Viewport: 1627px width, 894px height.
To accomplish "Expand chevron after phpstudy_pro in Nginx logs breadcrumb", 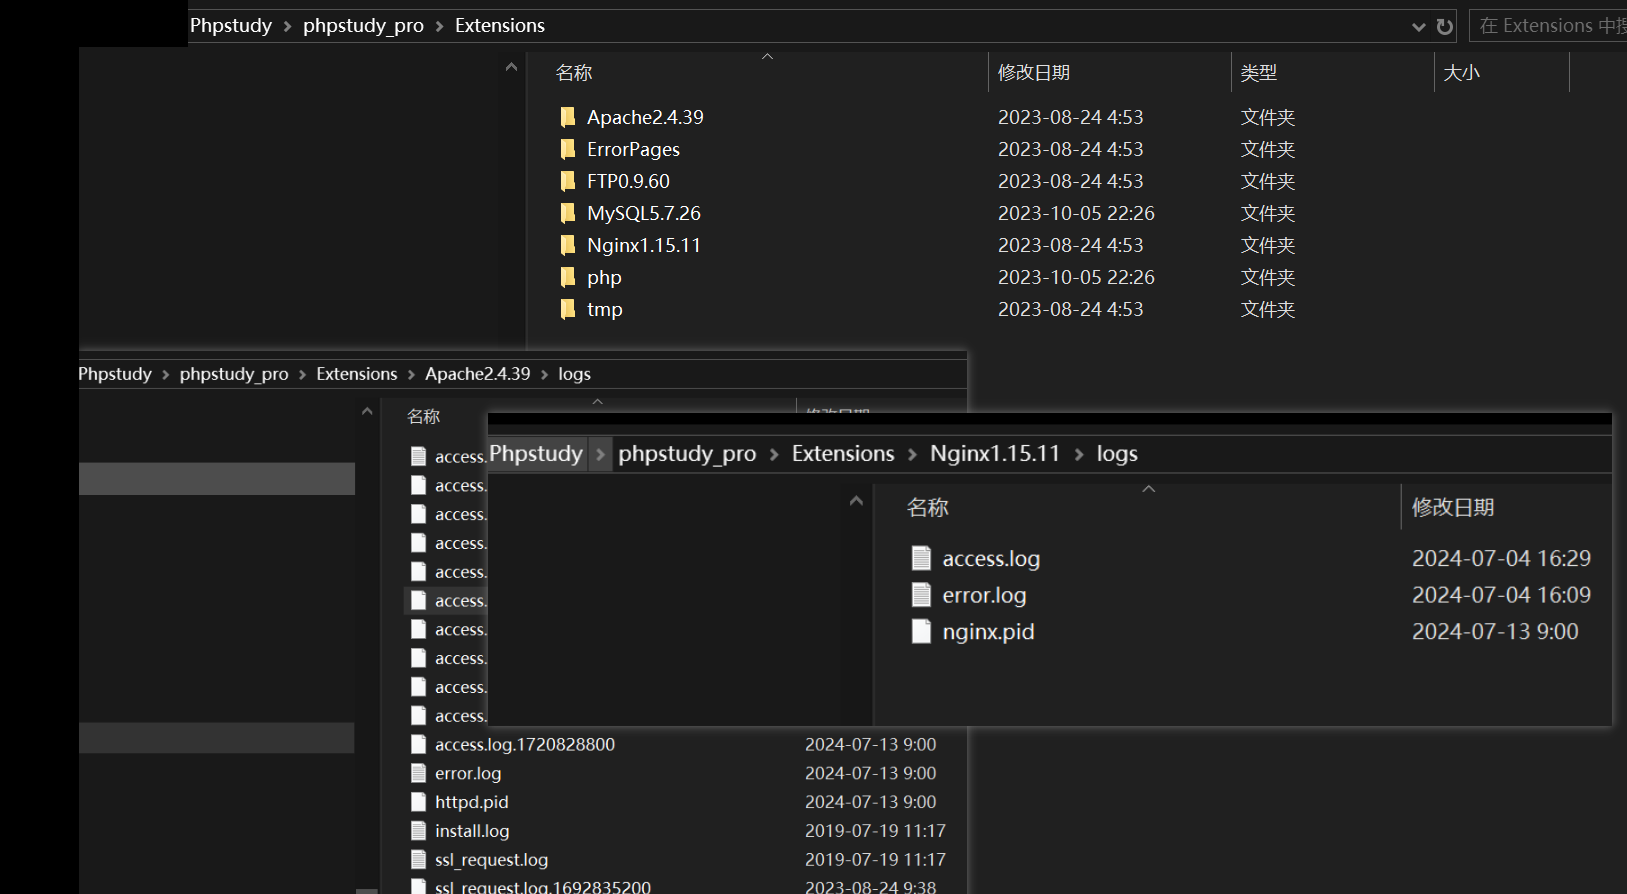I will [x=774, y=454].
